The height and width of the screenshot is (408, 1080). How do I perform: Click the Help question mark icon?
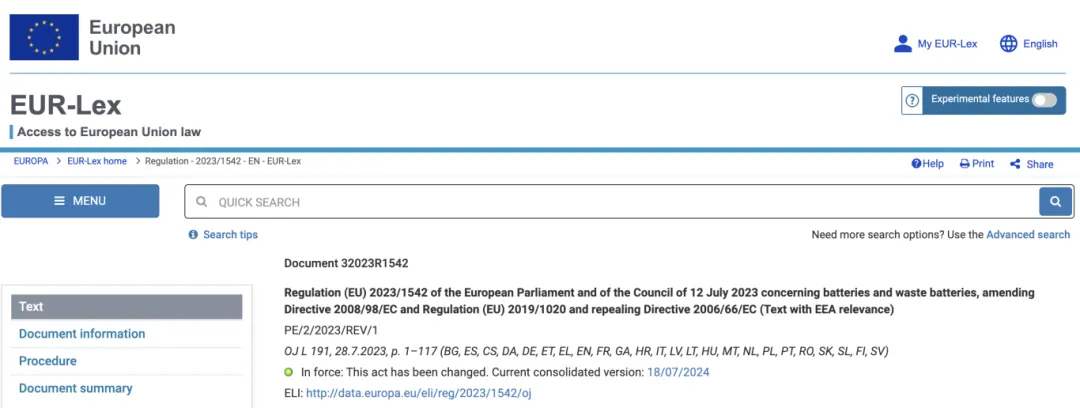click(916, 164)
